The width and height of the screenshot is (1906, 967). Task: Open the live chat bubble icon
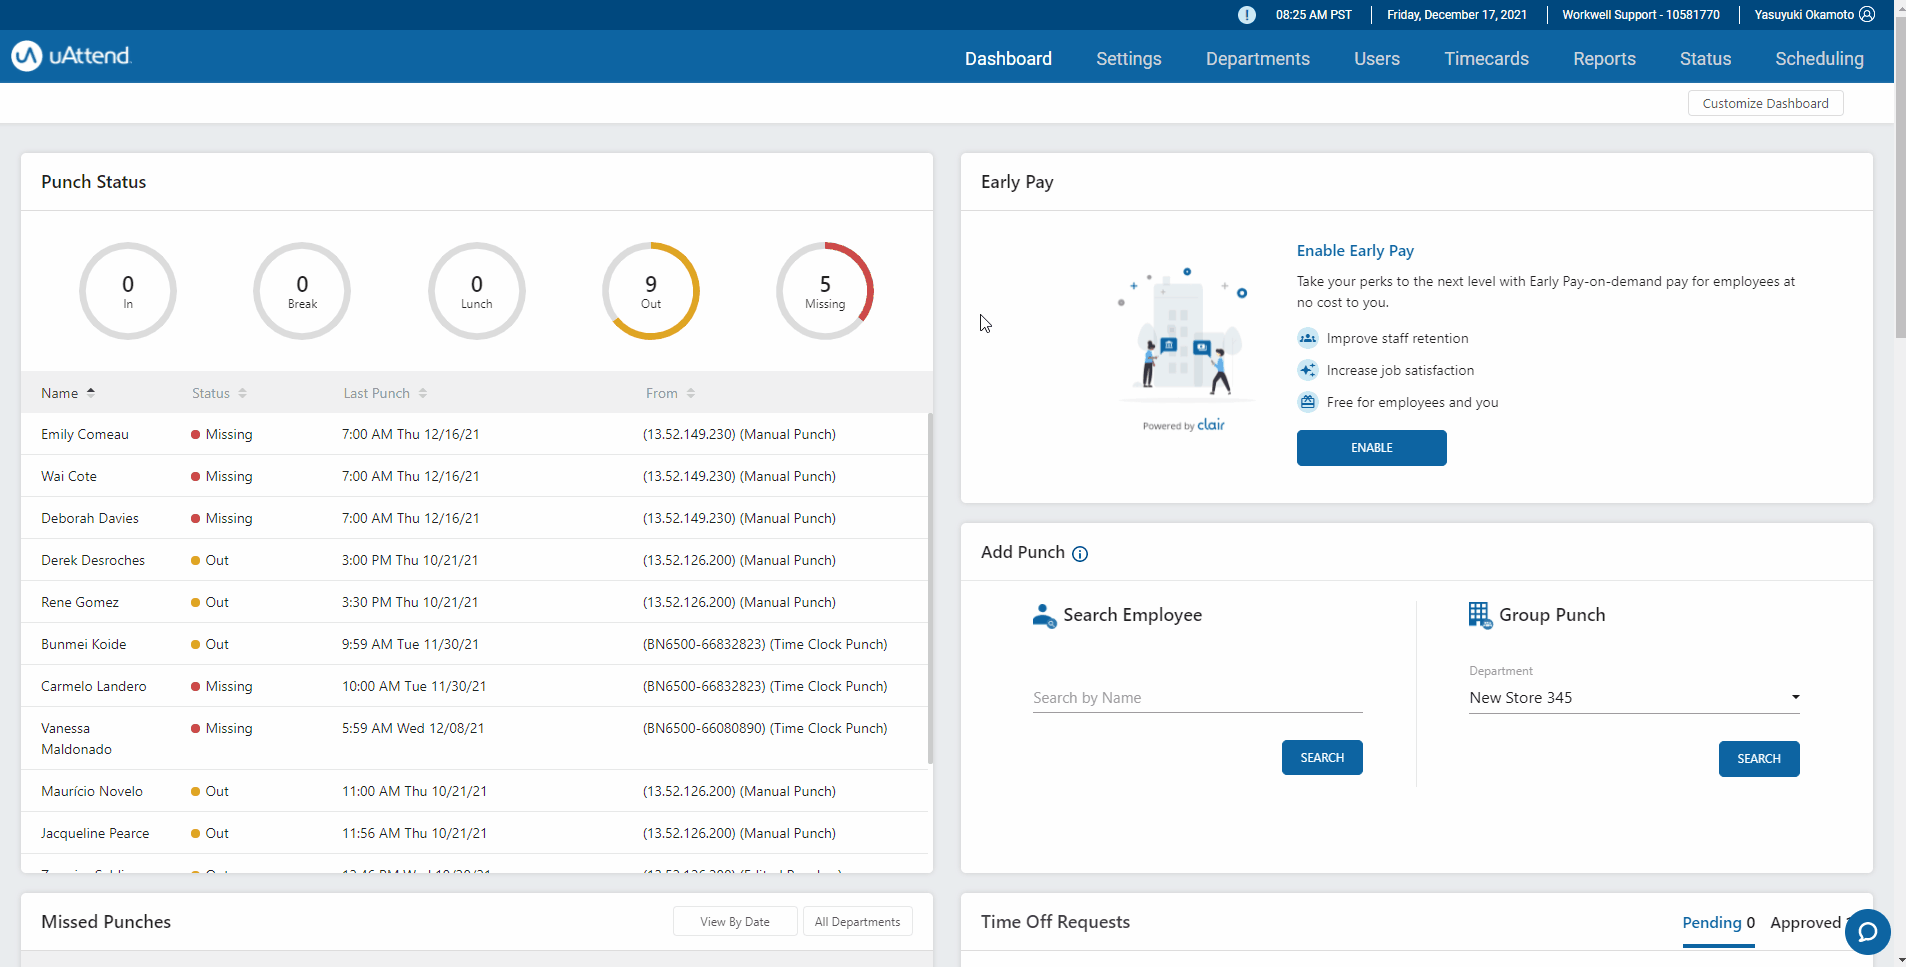pyautogui.click(x=1866, y=932)
